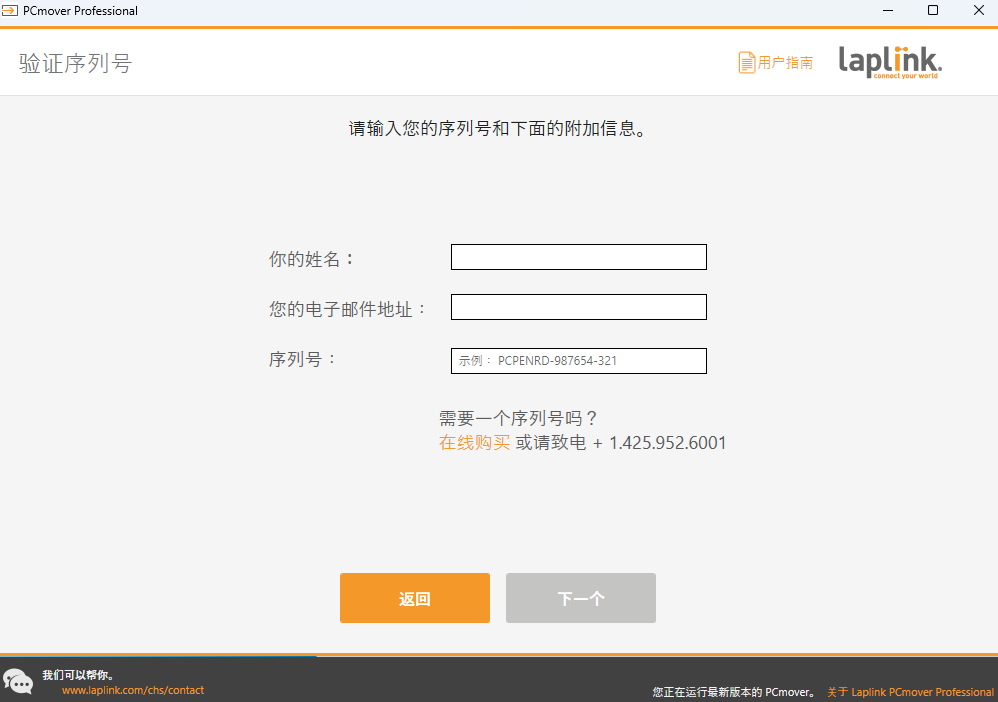Click the 序列号 serial number field
The image size is (998, 702).
pos(579,361)
